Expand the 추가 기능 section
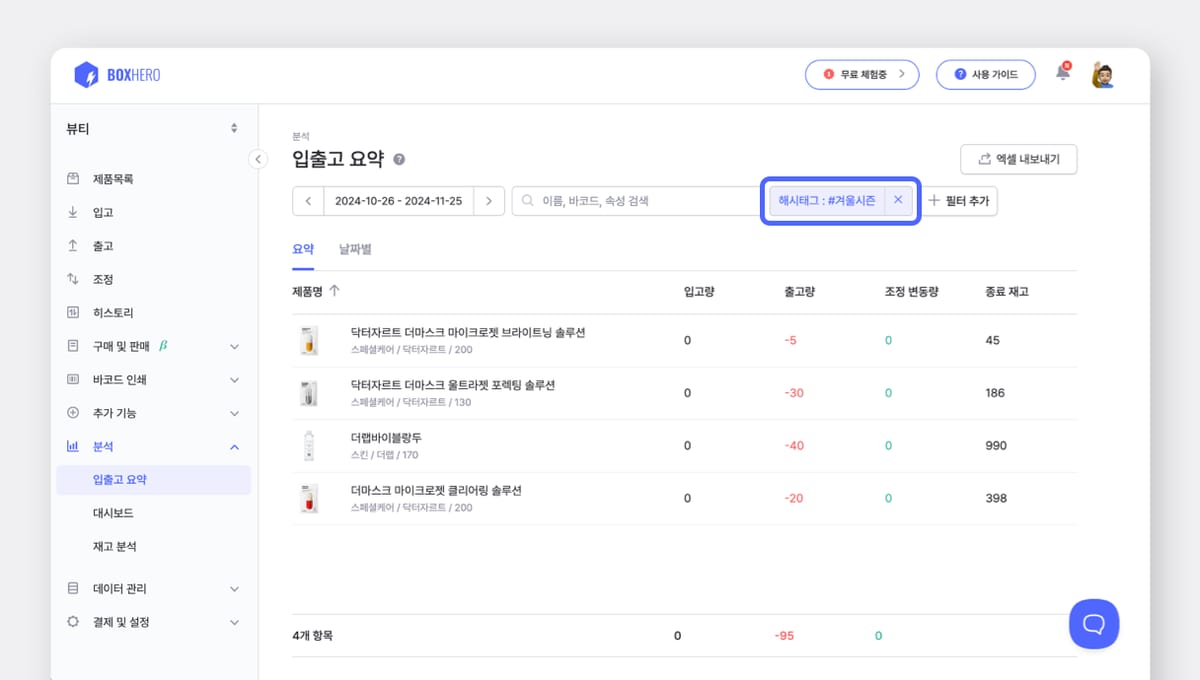Viewport: 1200px width, 680px height. (234, 412)
